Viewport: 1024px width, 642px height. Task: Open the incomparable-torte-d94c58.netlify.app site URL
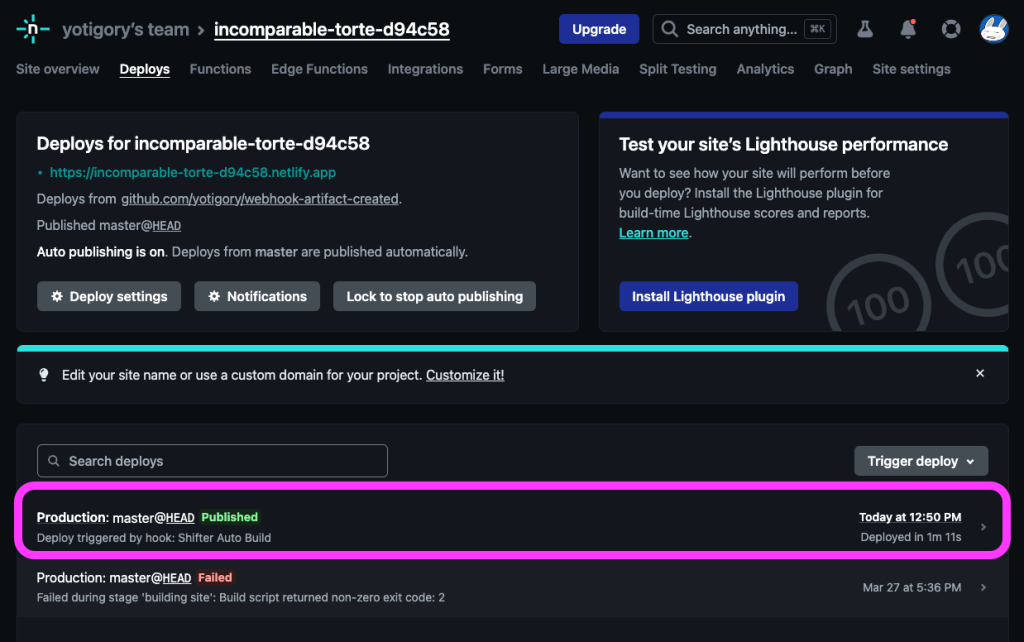tap(193, 172)
